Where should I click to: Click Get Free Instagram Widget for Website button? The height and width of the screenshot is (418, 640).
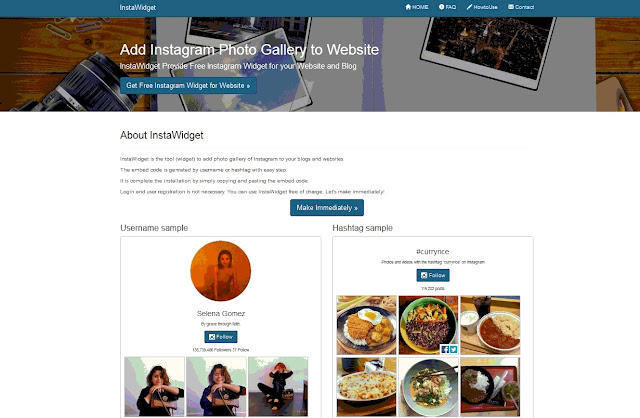click(188, 86)
